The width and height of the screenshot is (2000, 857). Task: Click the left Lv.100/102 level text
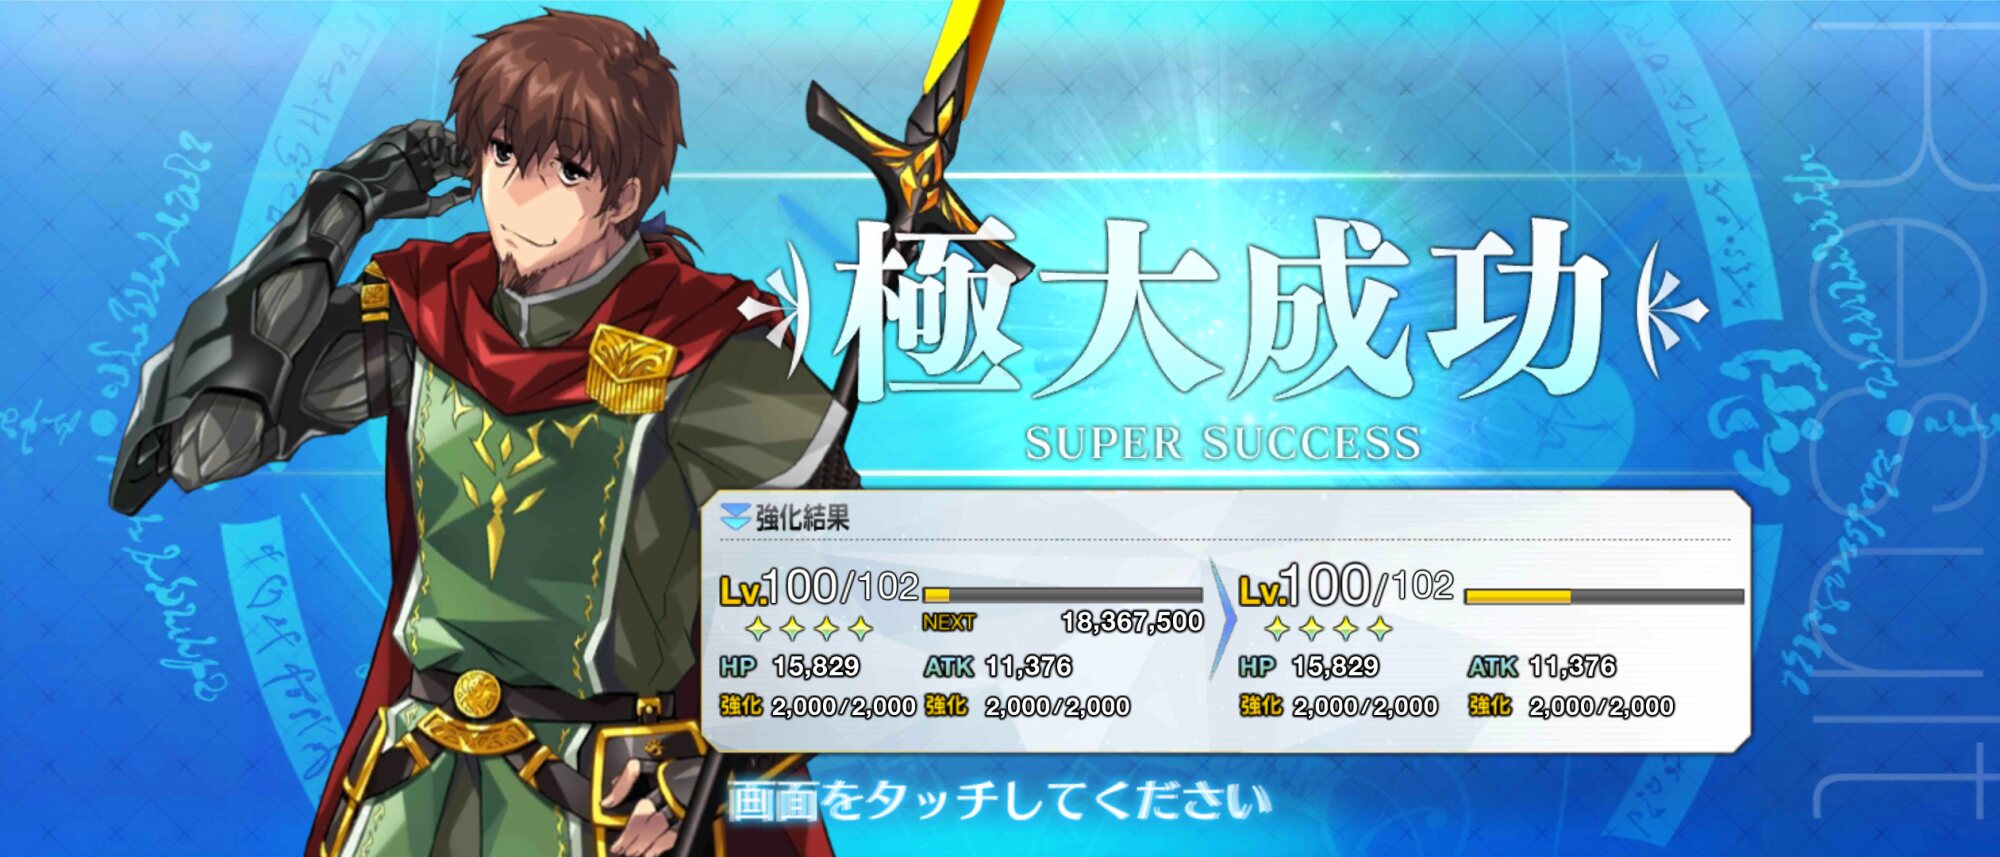pos(819,587)
